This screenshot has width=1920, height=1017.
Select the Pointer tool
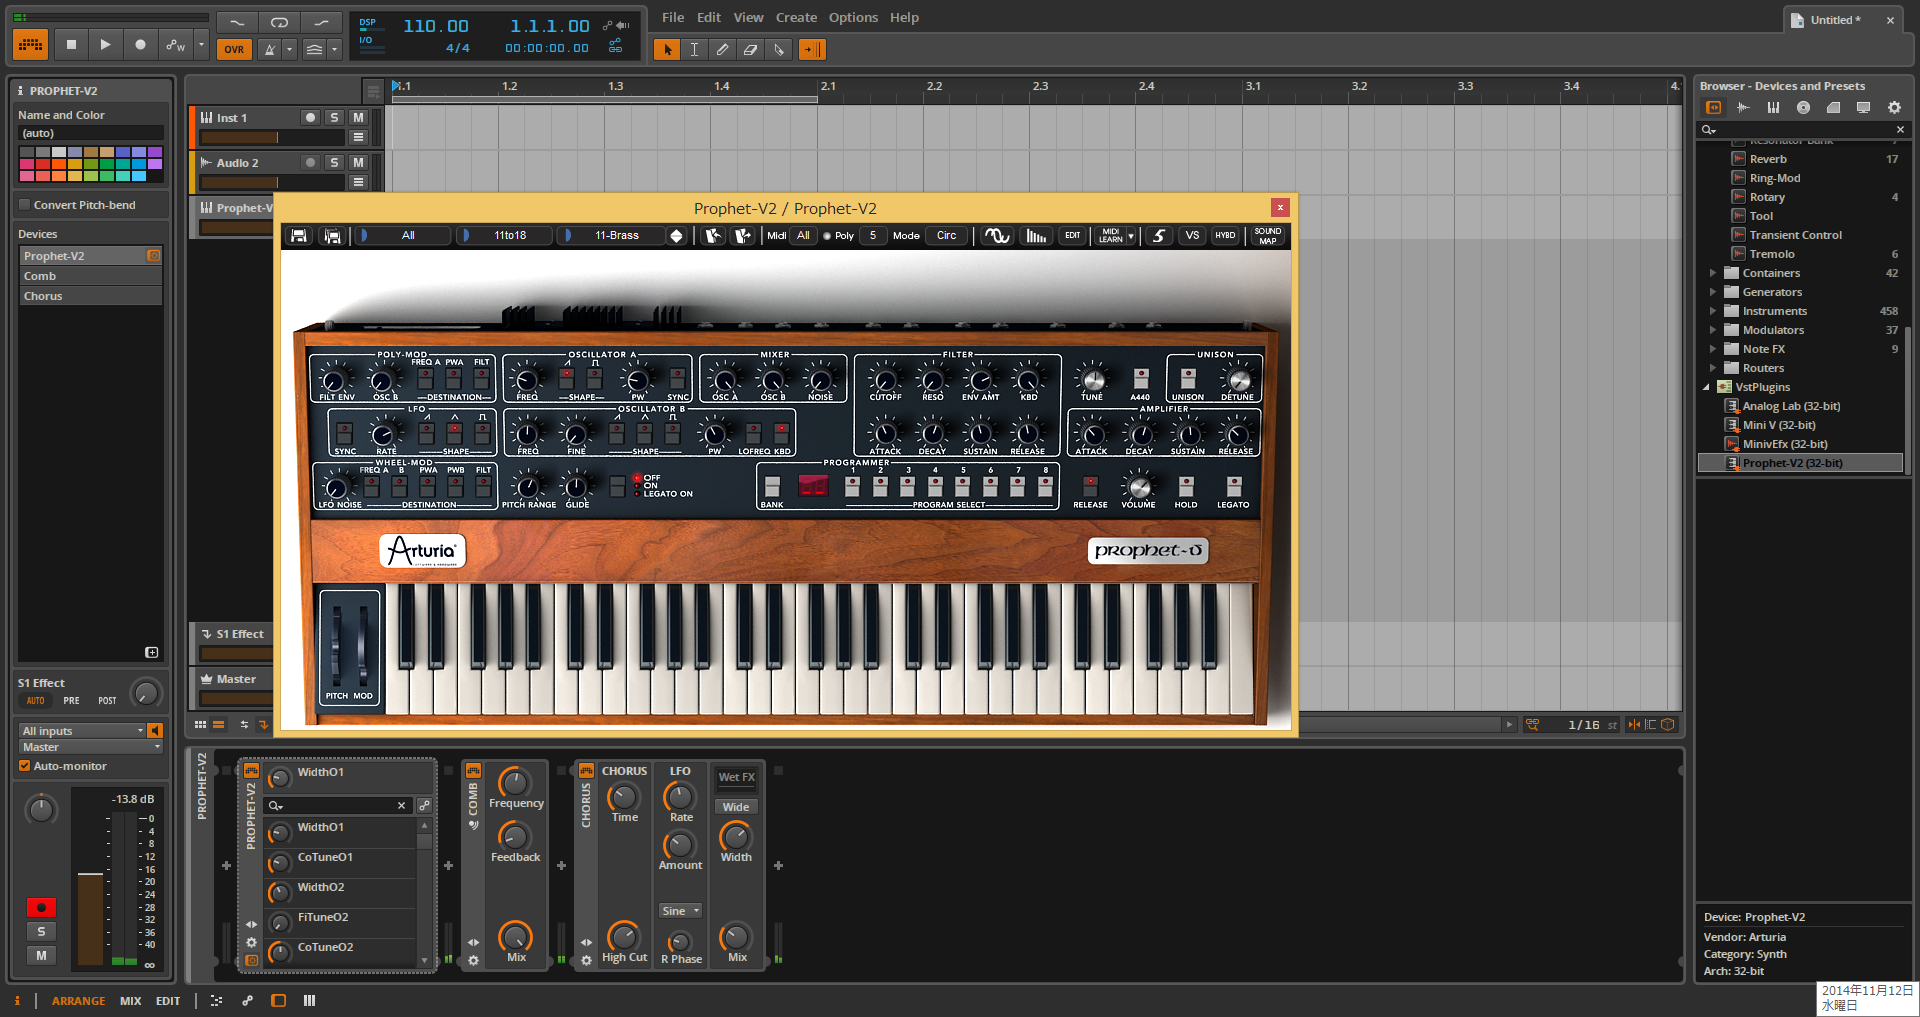[x=666, y=49]
